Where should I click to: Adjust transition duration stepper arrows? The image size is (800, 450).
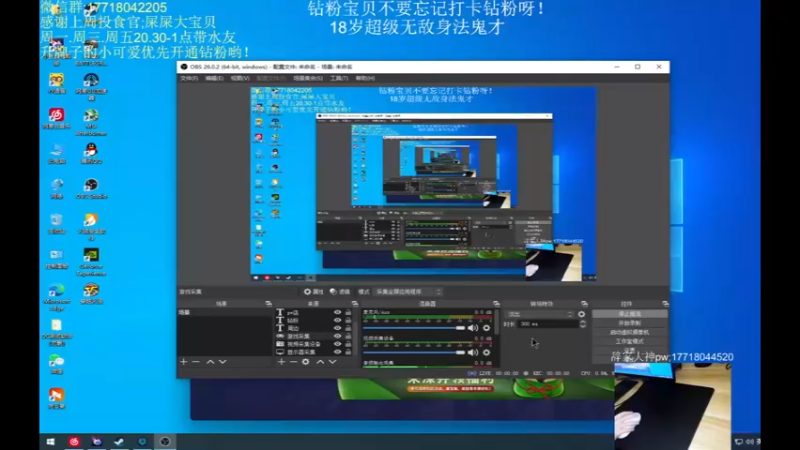tap(583, 324)
